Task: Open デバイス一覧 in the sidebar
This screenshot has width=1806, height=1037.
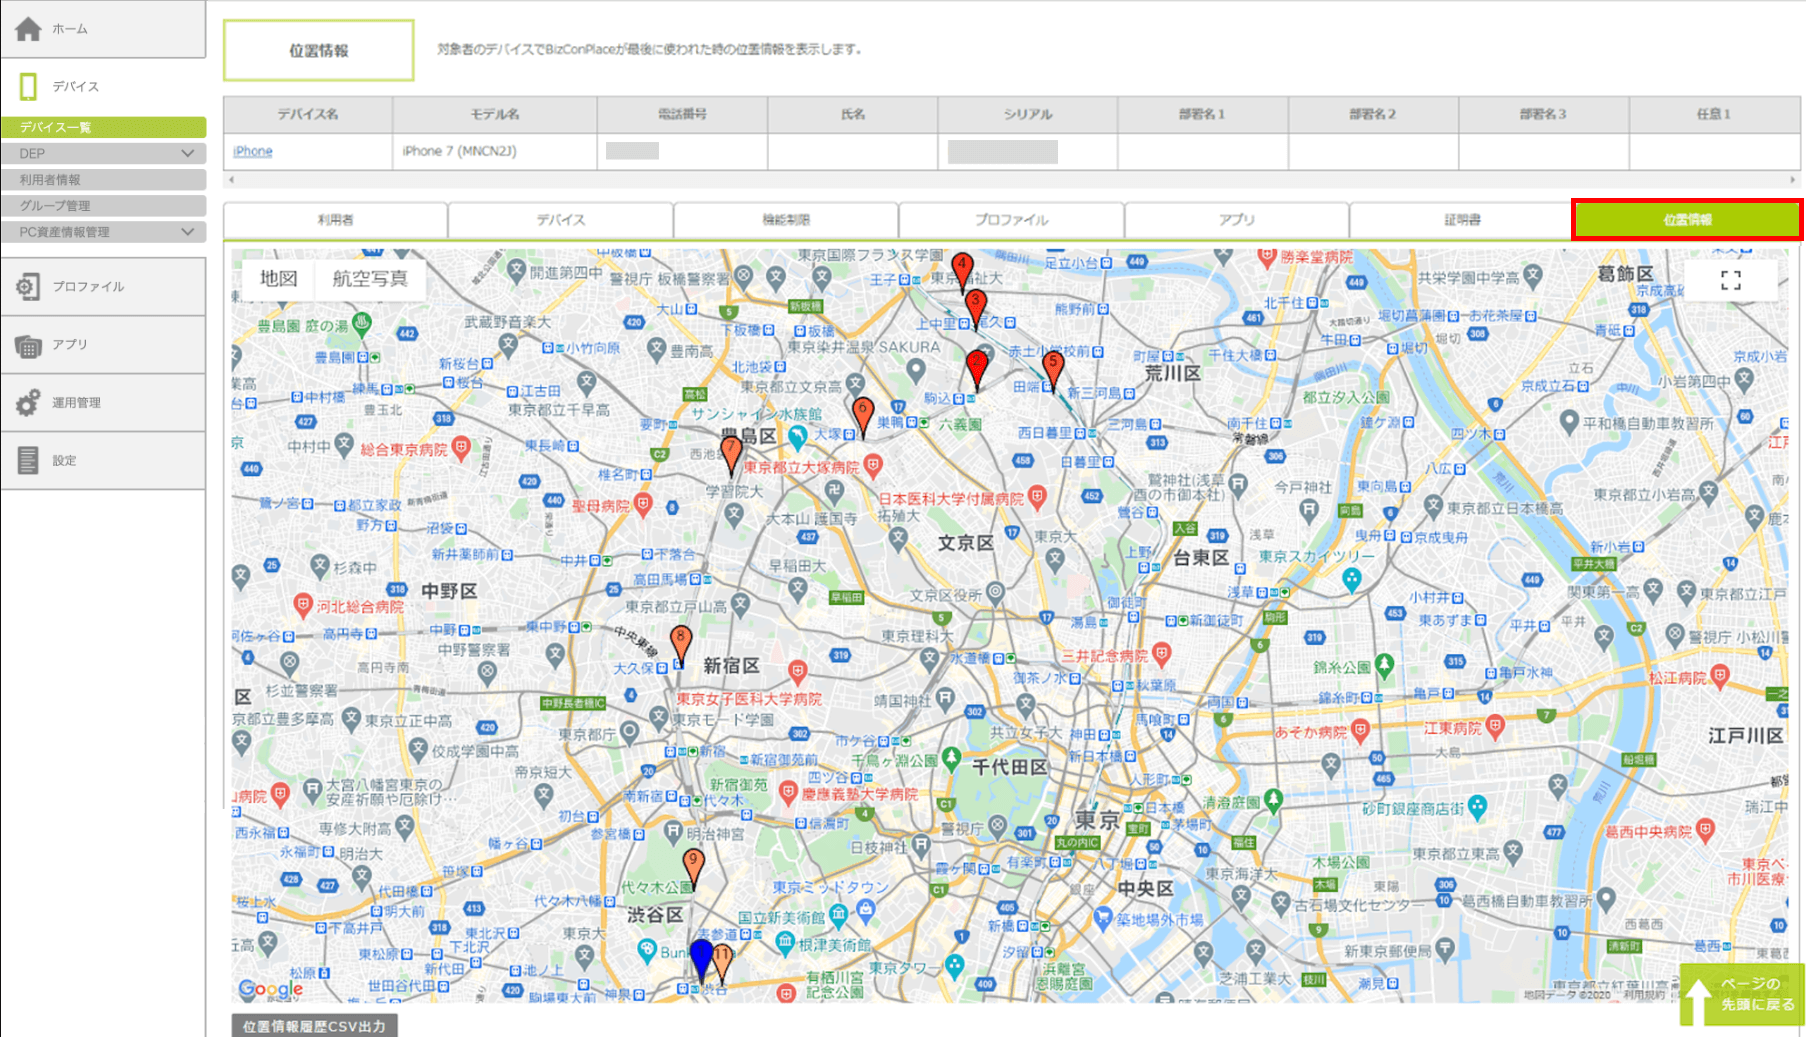Action: coord(104,127)
